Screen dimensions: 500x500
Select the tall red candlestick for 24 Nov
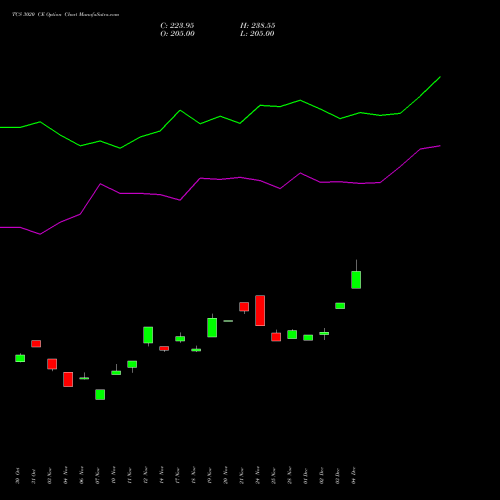coord(260,310)
